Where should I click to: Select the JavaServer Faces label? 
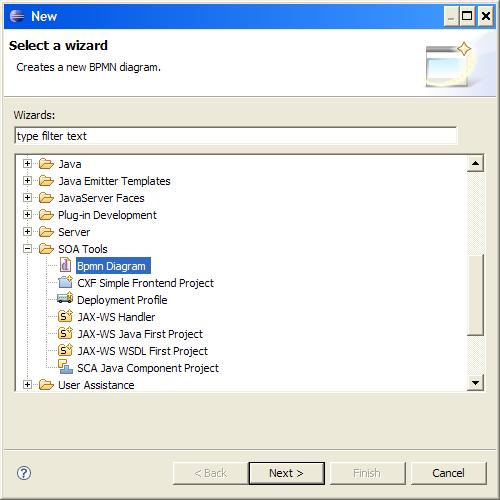[x=101, y=198]
